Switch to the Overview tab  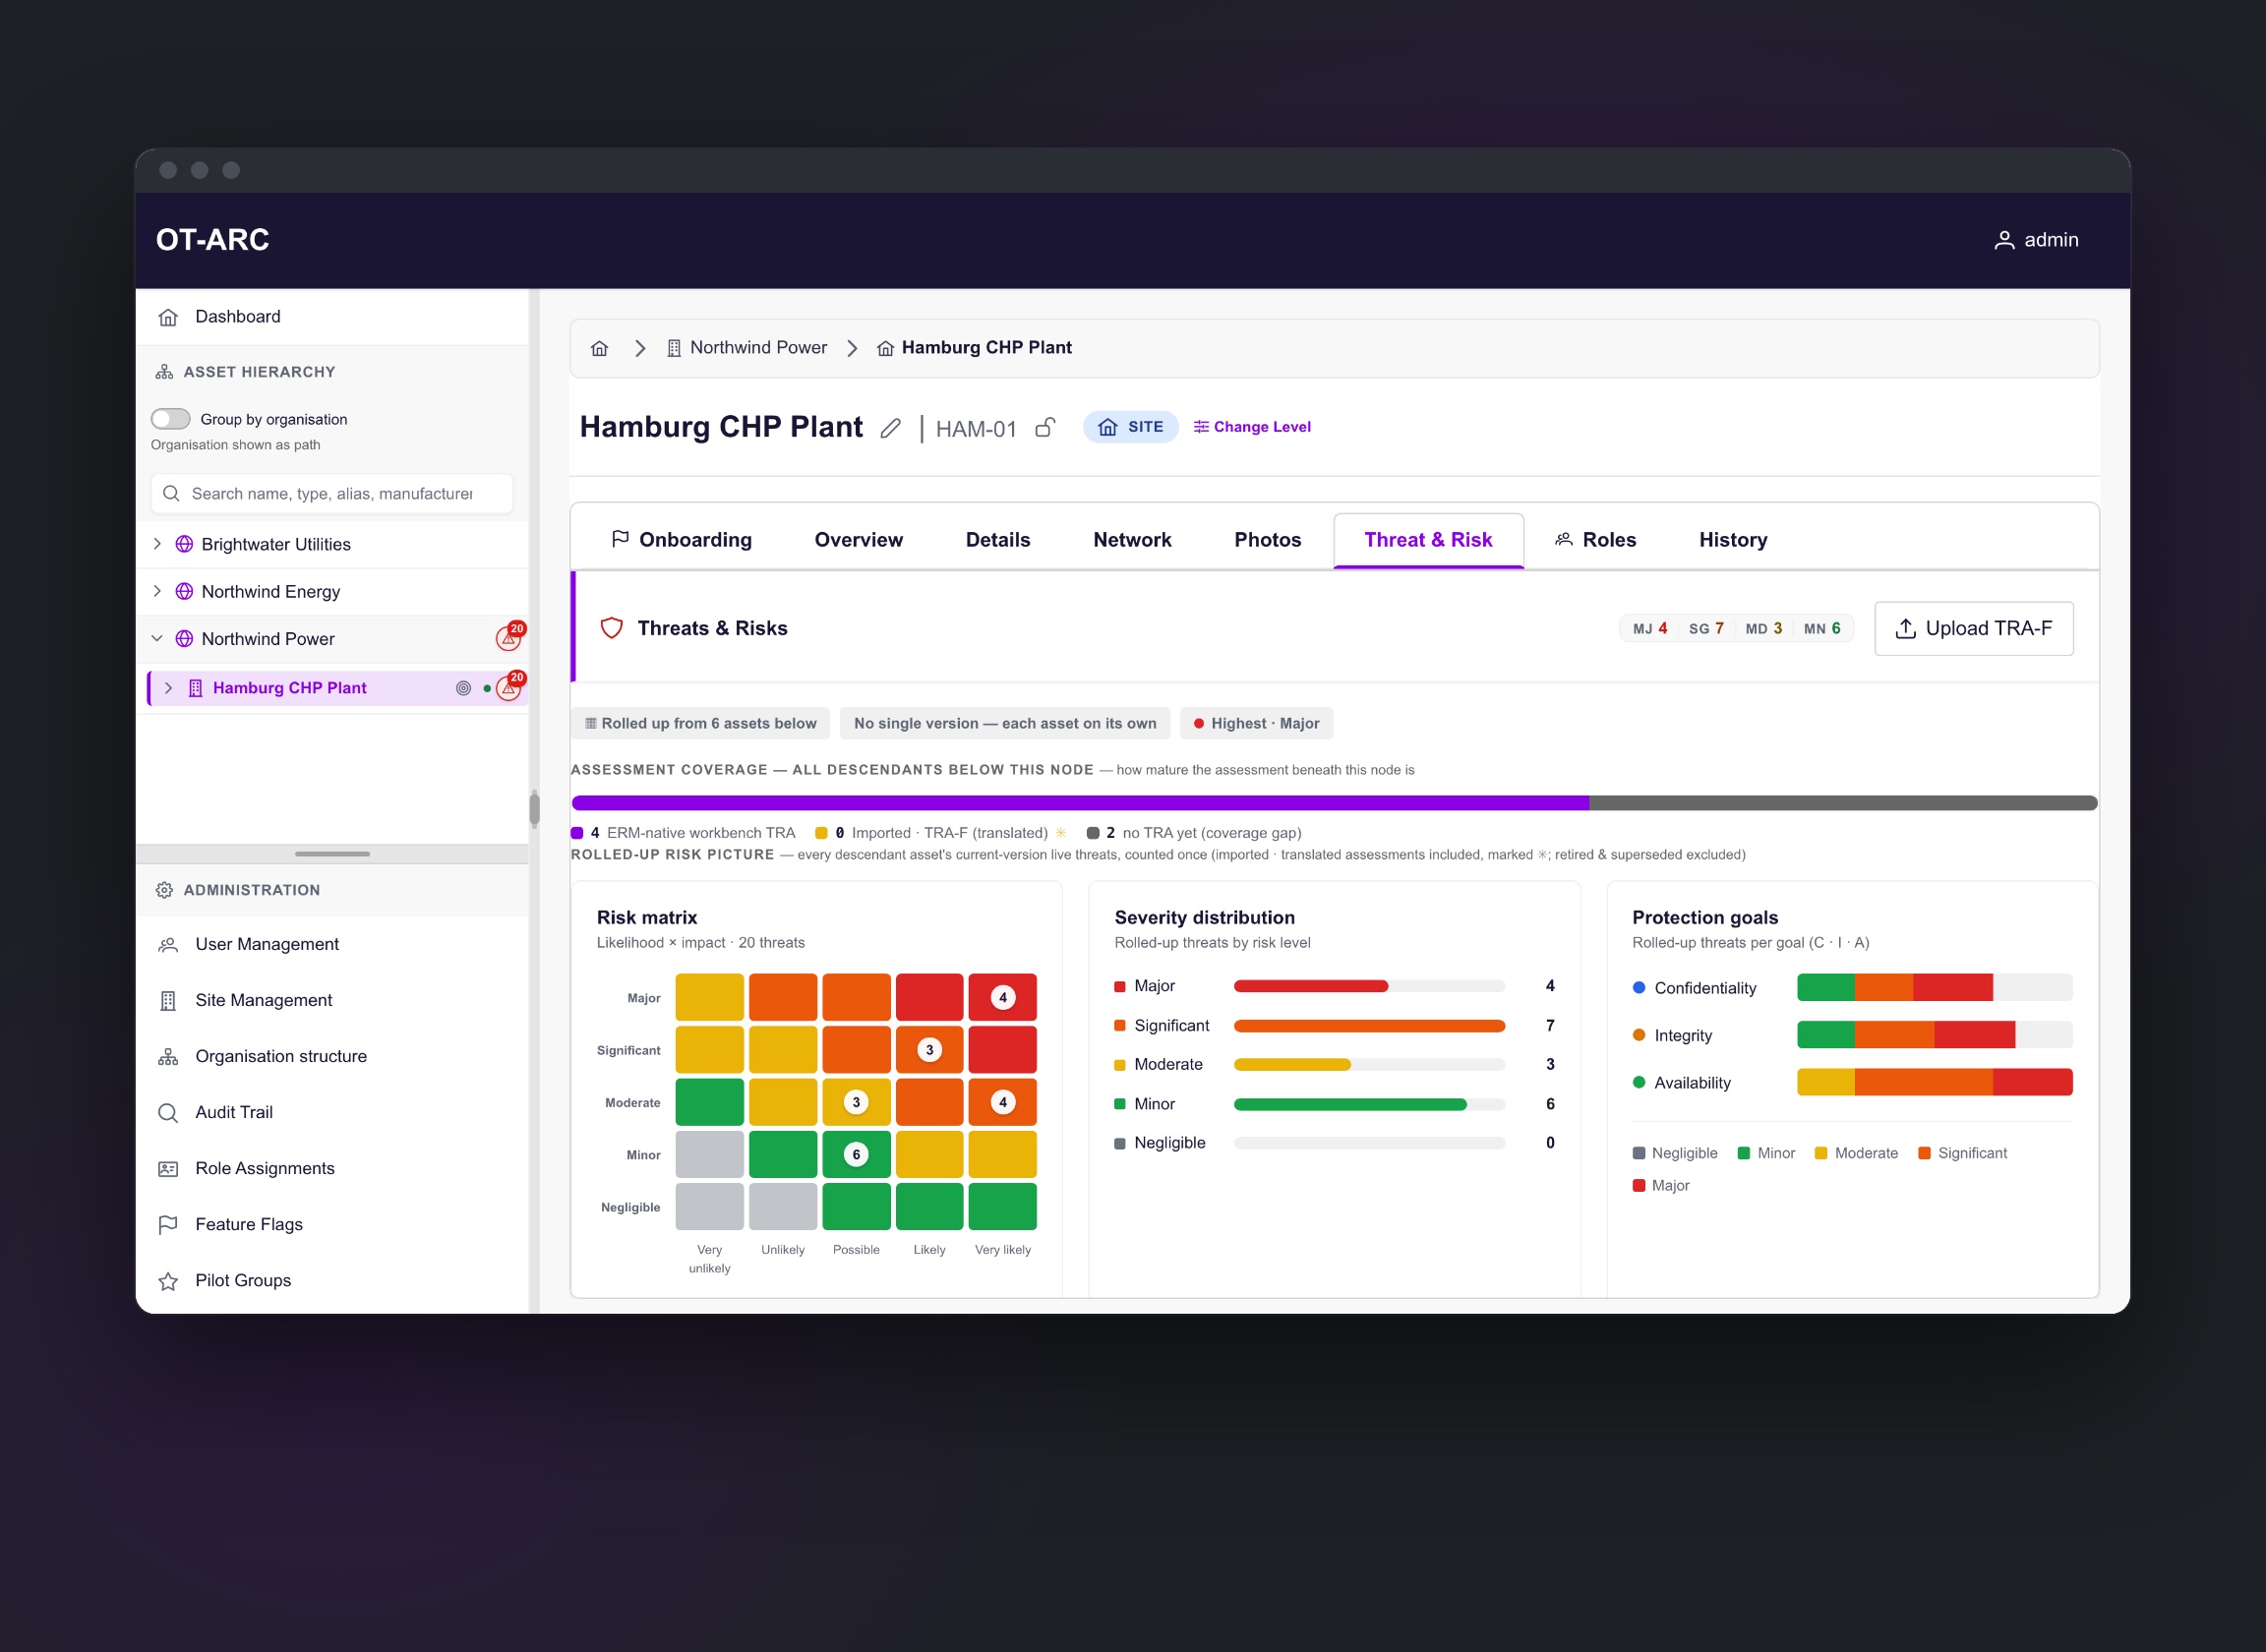(x=858, y=540)
